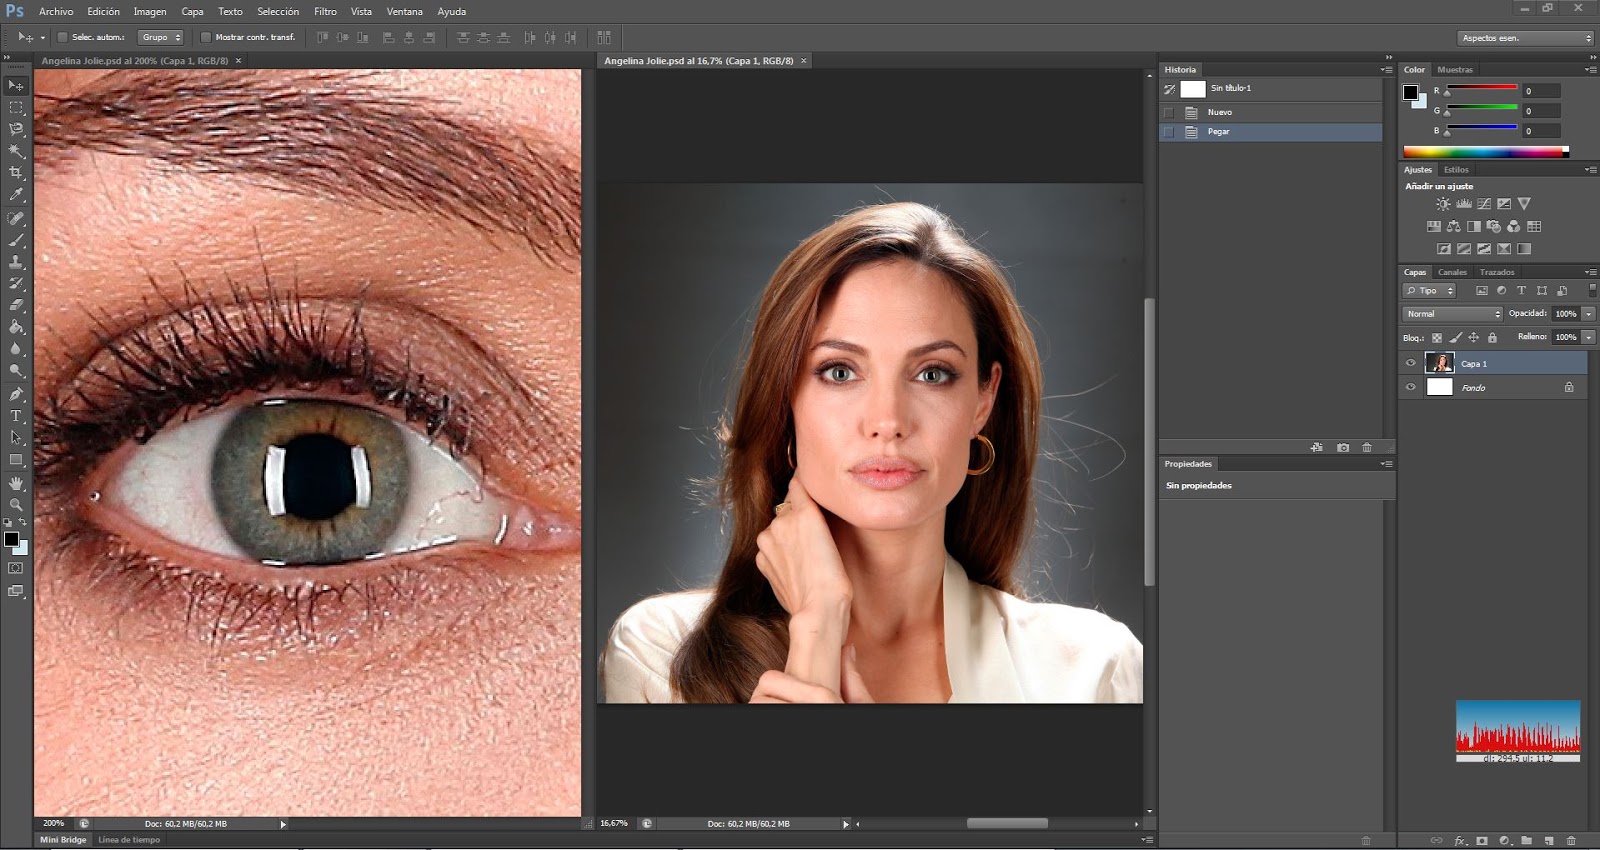This screenshot has height=850, width=1600.
Task: Toggle lock transparent pixels
Action: pos(1437,338)
